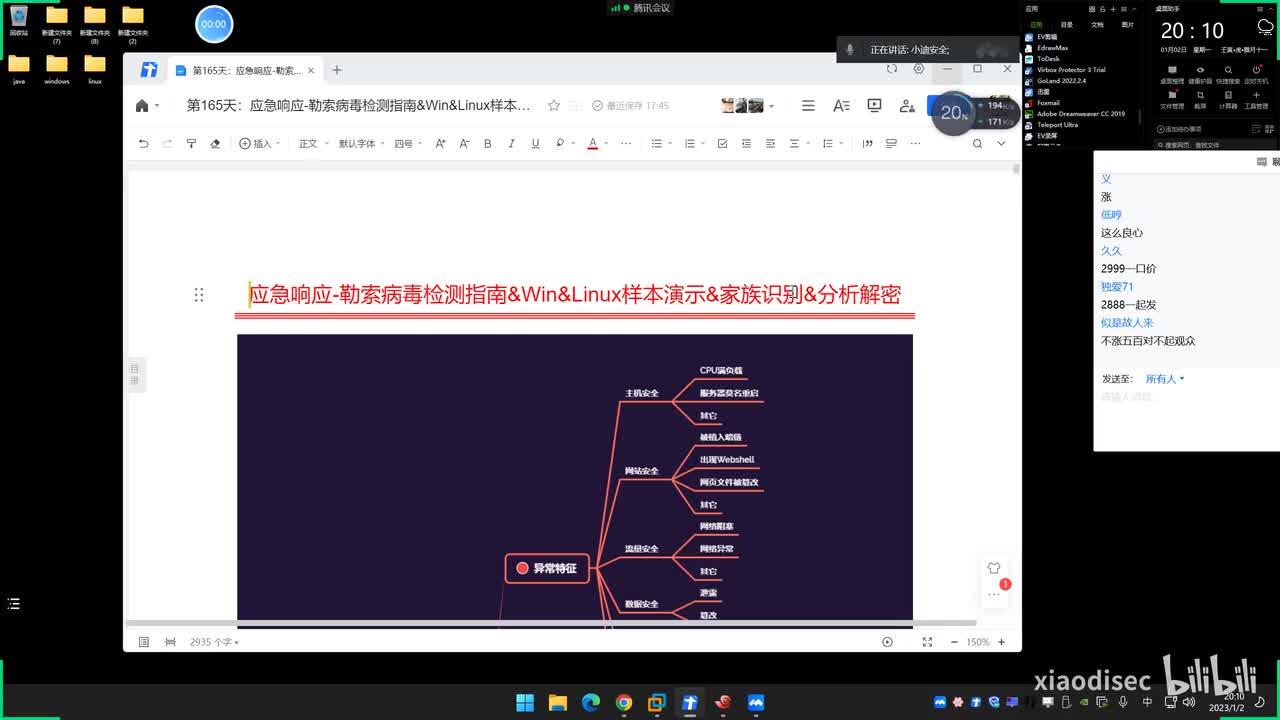Image resolution: width=1280 pixels, height=720 pixels.
Task: Open the red font color picker
Action: click(x=596, y=144)
